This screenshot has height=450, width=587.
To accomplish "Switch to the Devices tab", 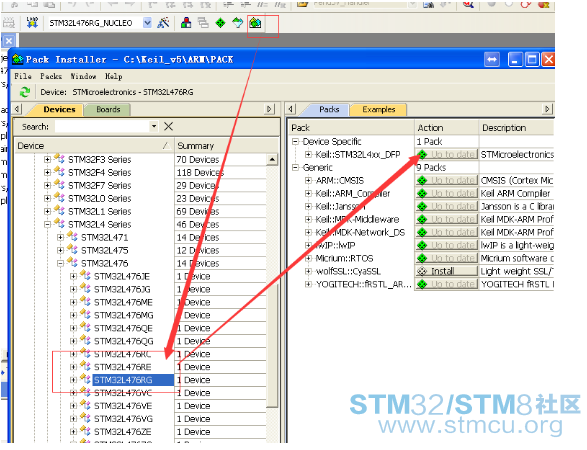I will pos(59,109).
